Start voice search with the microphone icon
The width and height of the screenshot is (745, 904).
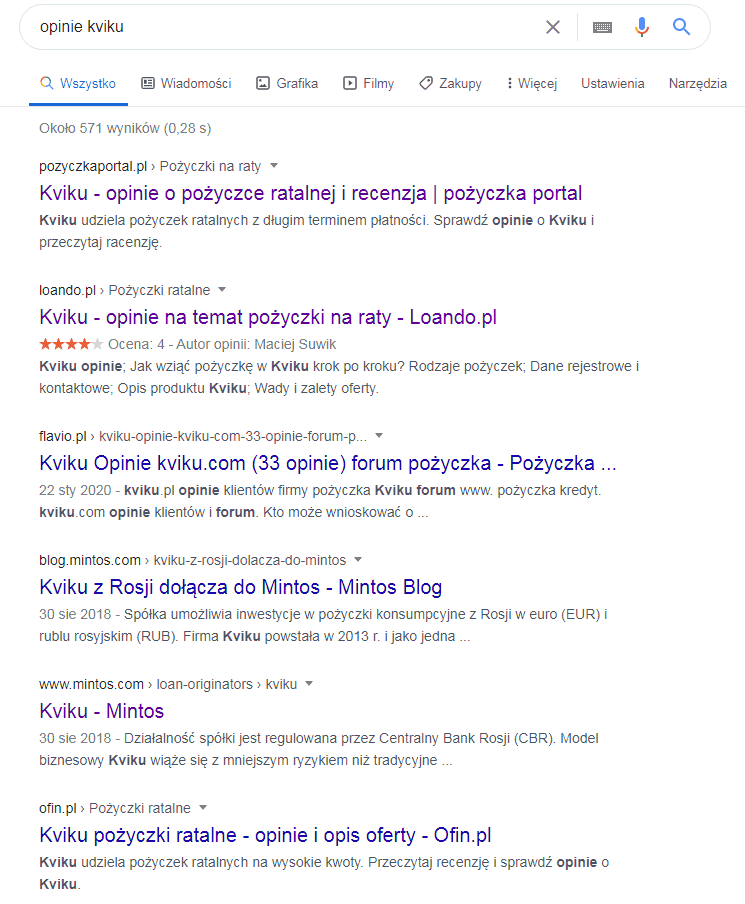[x=641, y=27]
